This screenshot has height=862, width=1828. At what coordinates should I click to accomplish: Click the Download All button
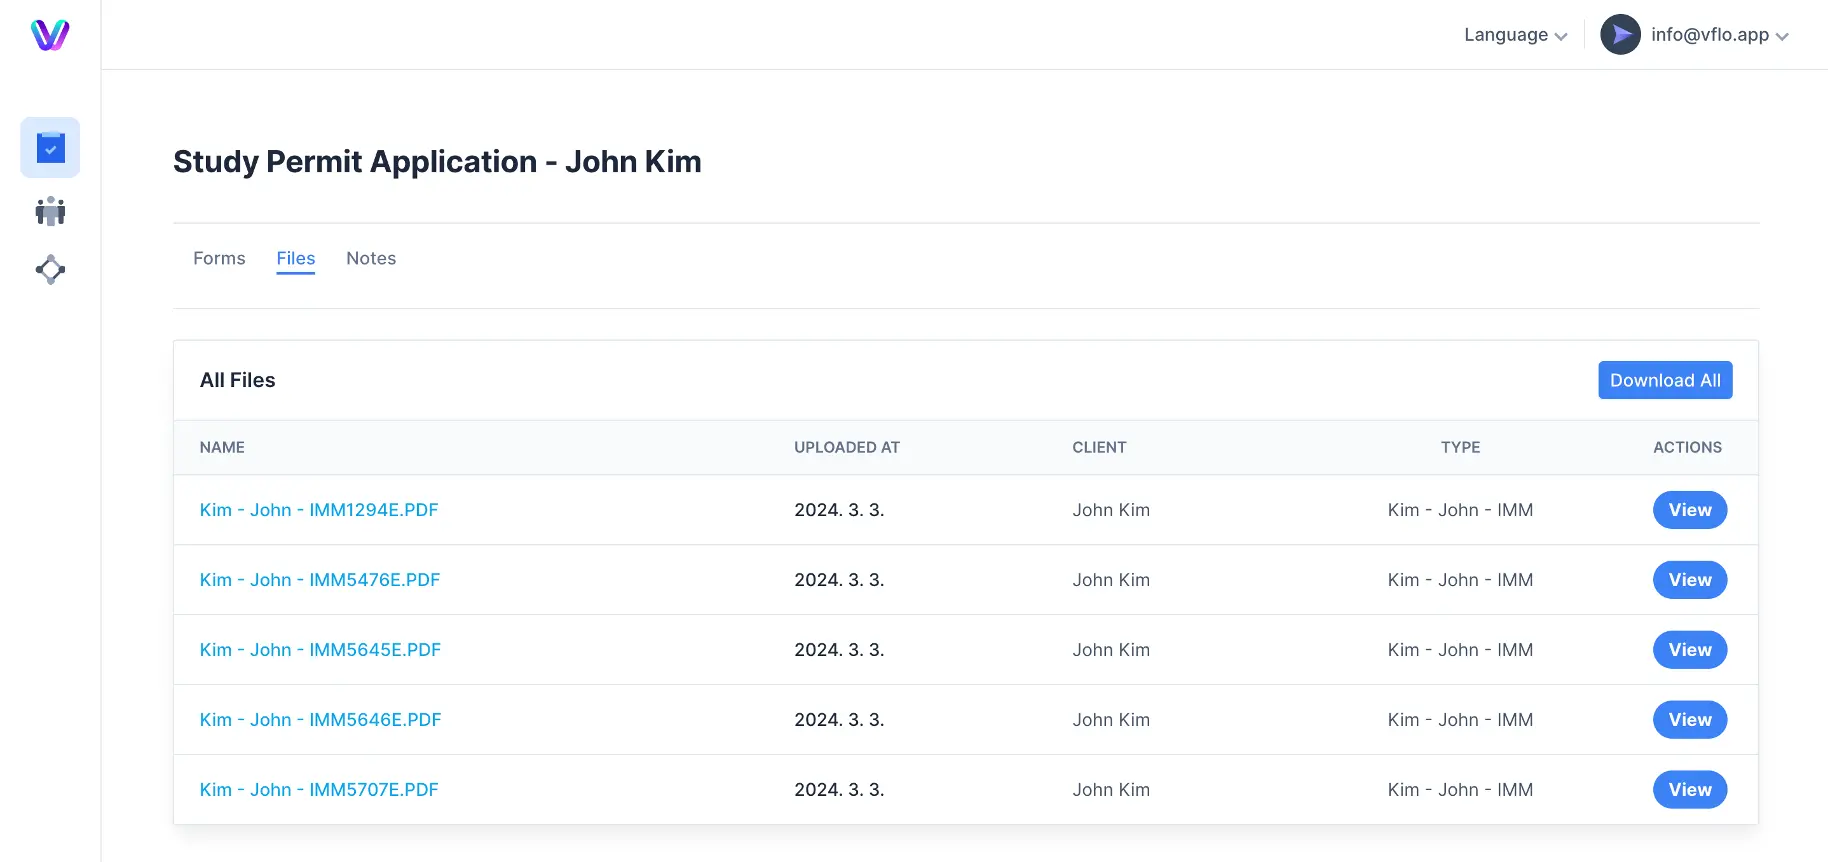click(1665, 380)
